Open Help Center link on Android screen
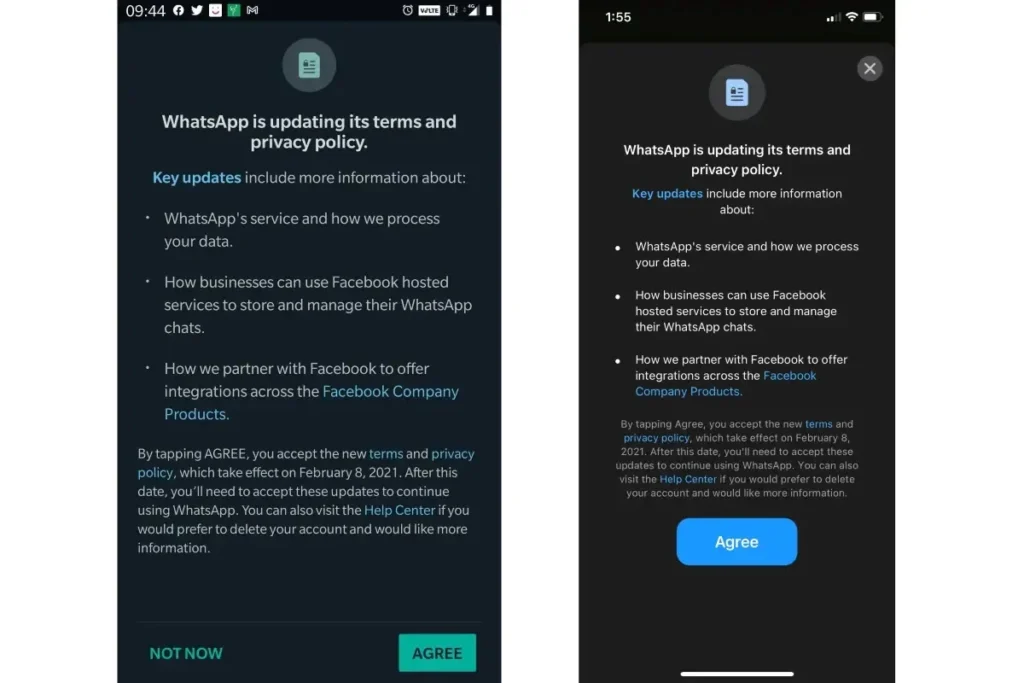Image resolution: width=1024 pixels, height=683 pixels. (x=399, y=510)
